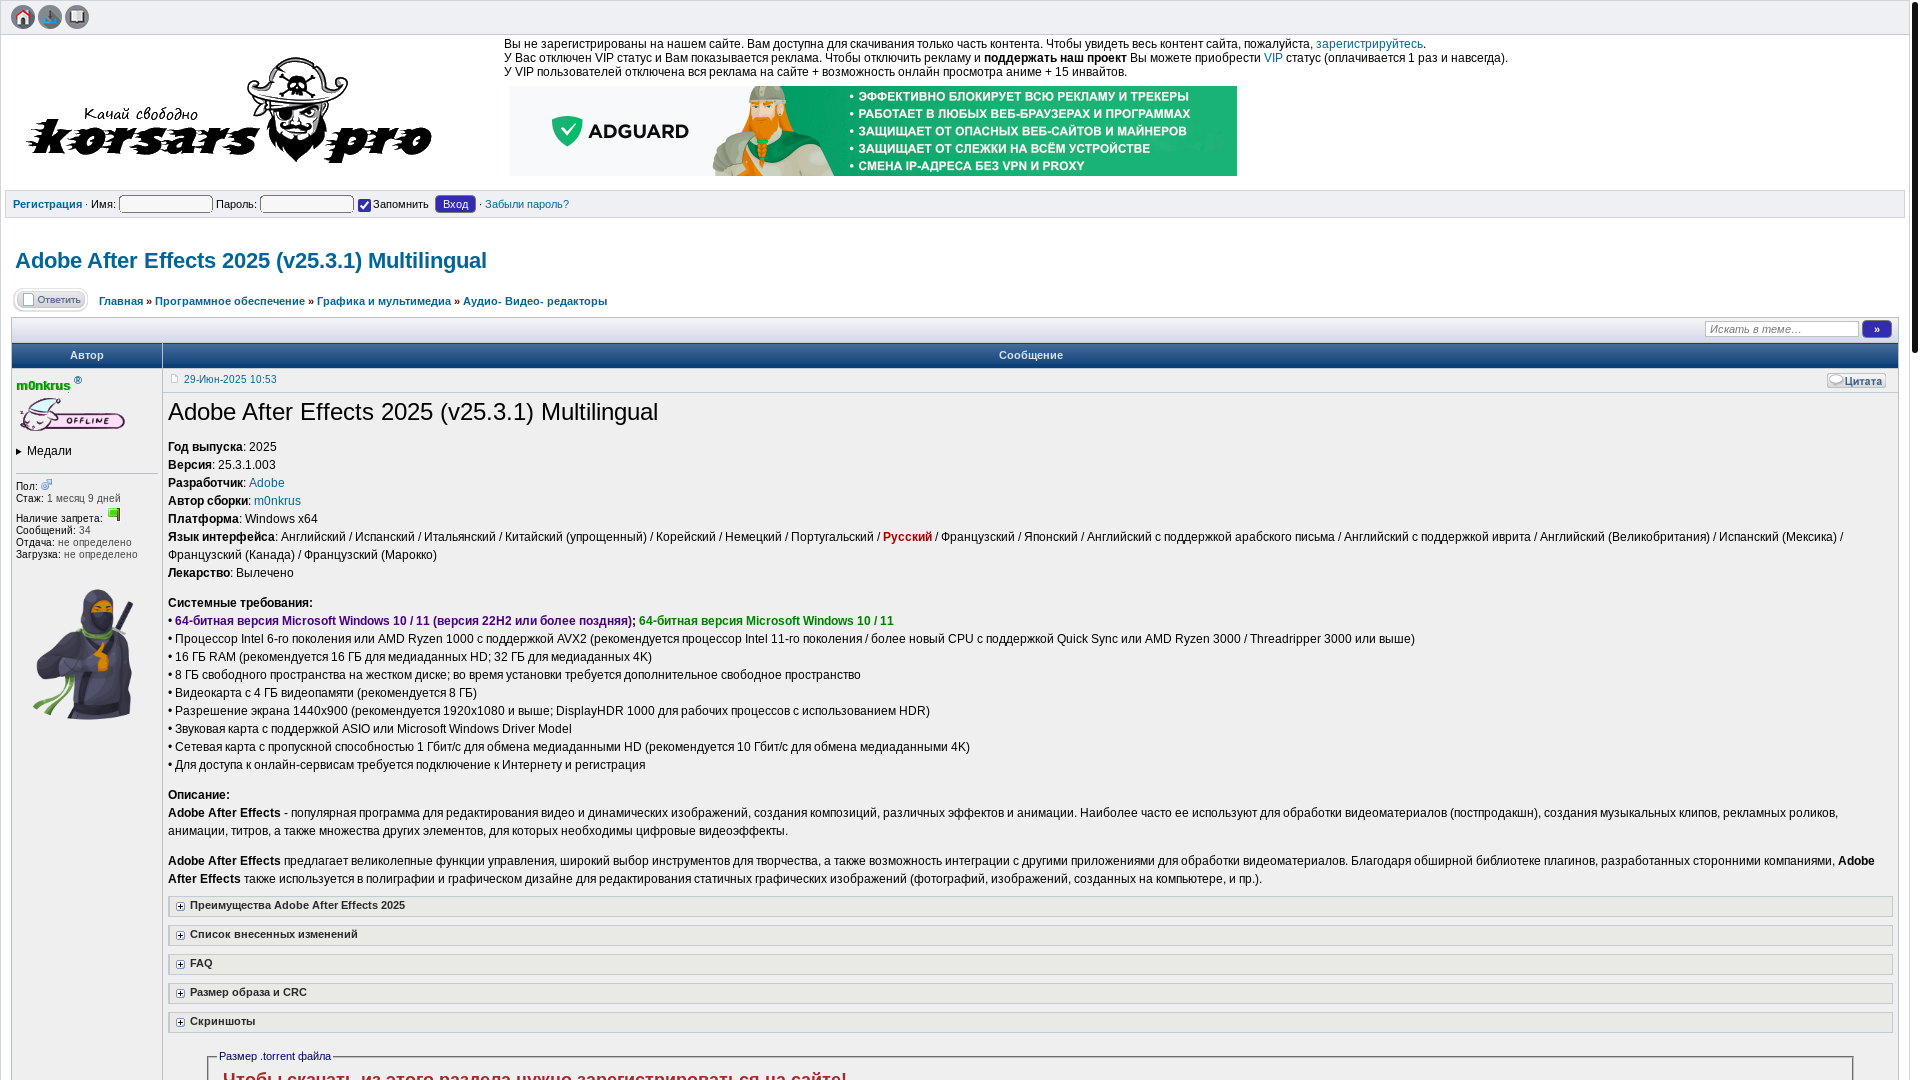1920x1080 pixels.
Task: Click the Размер .torrent файла legend
Action: 275,1056
